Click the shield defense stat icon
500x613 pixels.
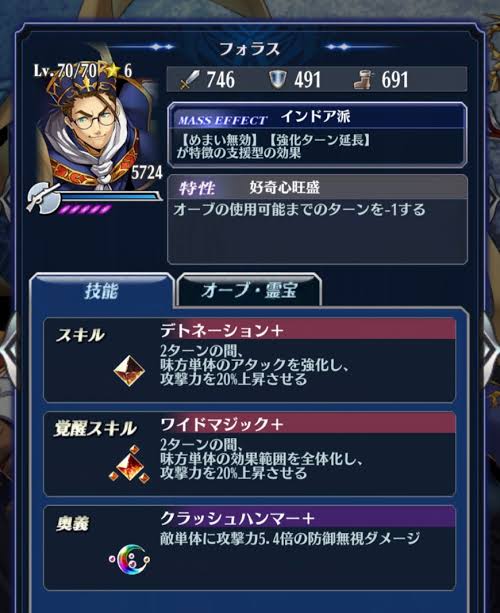pos(277,79)
